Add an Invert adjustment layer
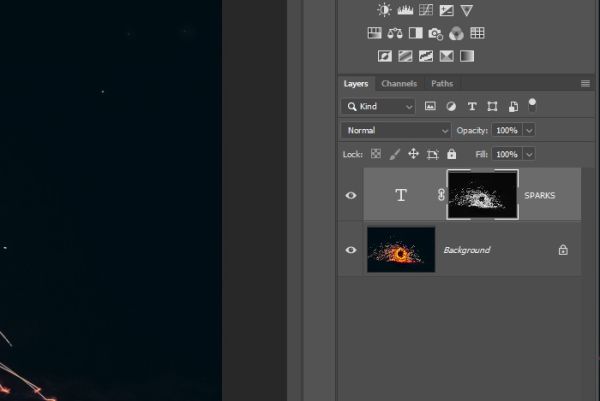The width and height of the screenshot is (600, 401). click(x=385, y=56)
